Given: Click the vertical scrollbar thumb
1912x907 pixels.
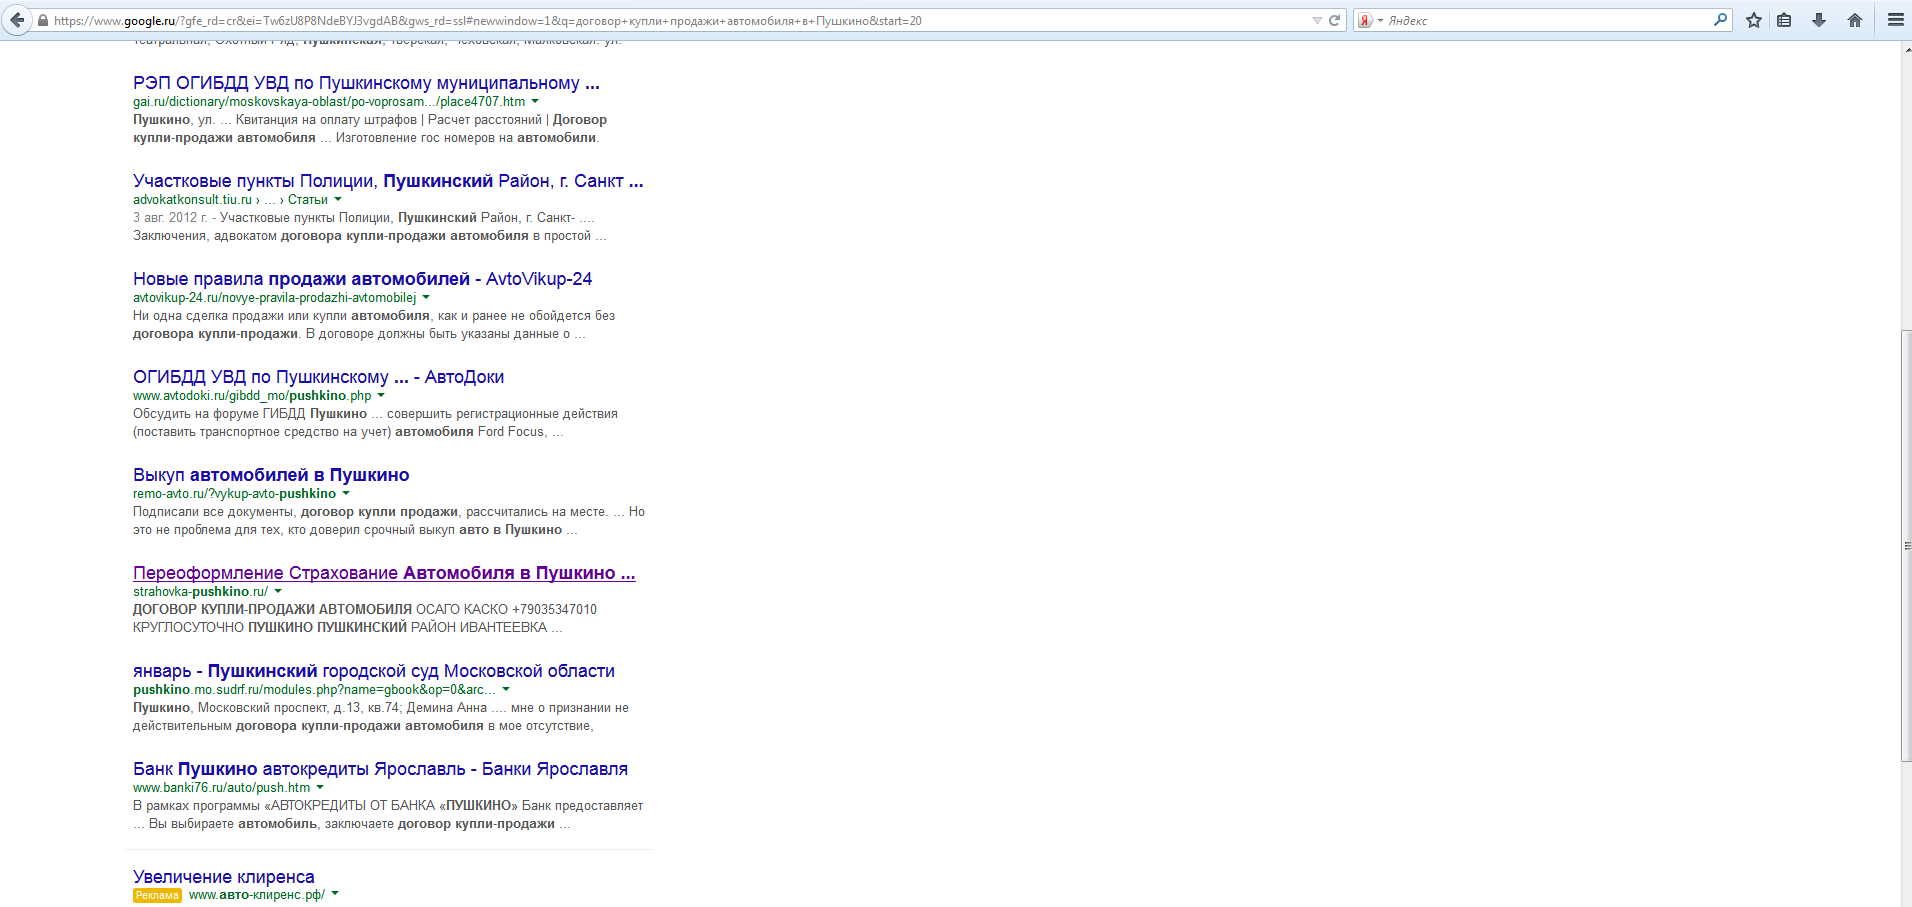Looking at the screenshot, I should (x=1906, y=545).
